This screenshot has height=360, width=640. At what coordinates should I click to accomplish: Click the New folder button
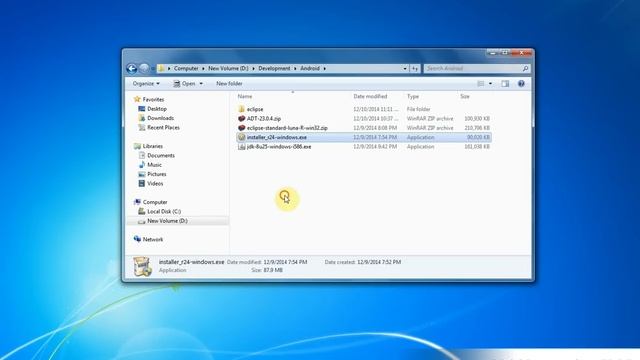[229, 84]
